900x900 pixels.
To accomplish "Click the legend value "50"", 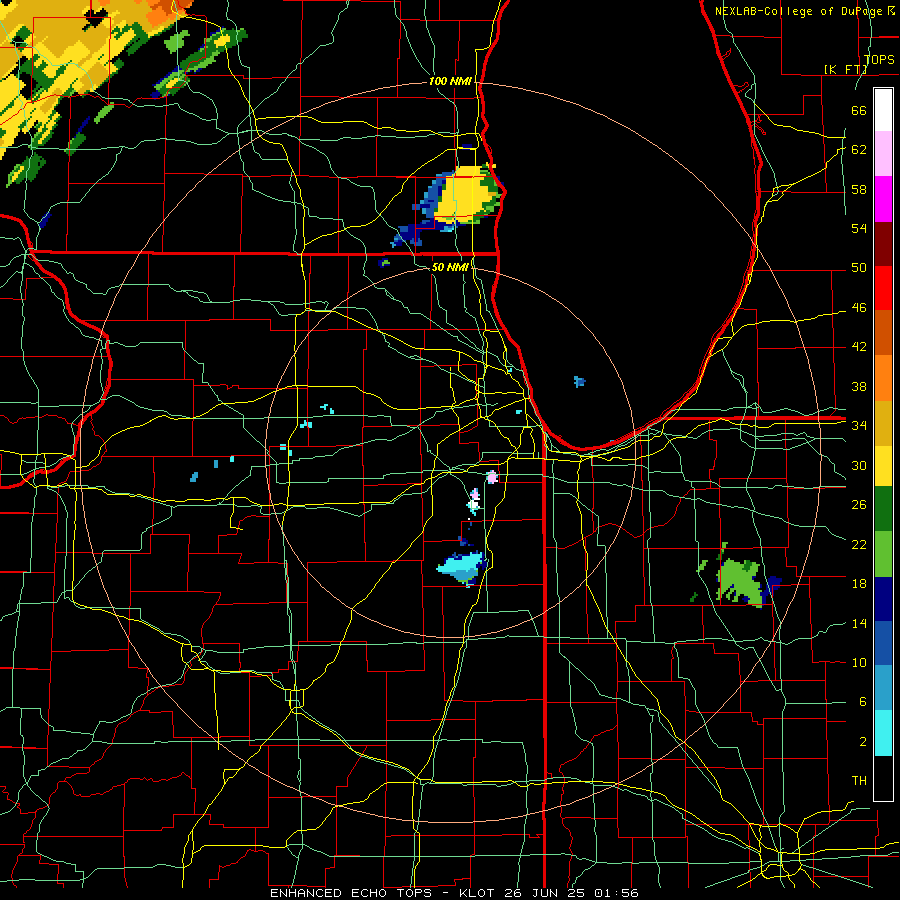I will [x=859, y=267].
